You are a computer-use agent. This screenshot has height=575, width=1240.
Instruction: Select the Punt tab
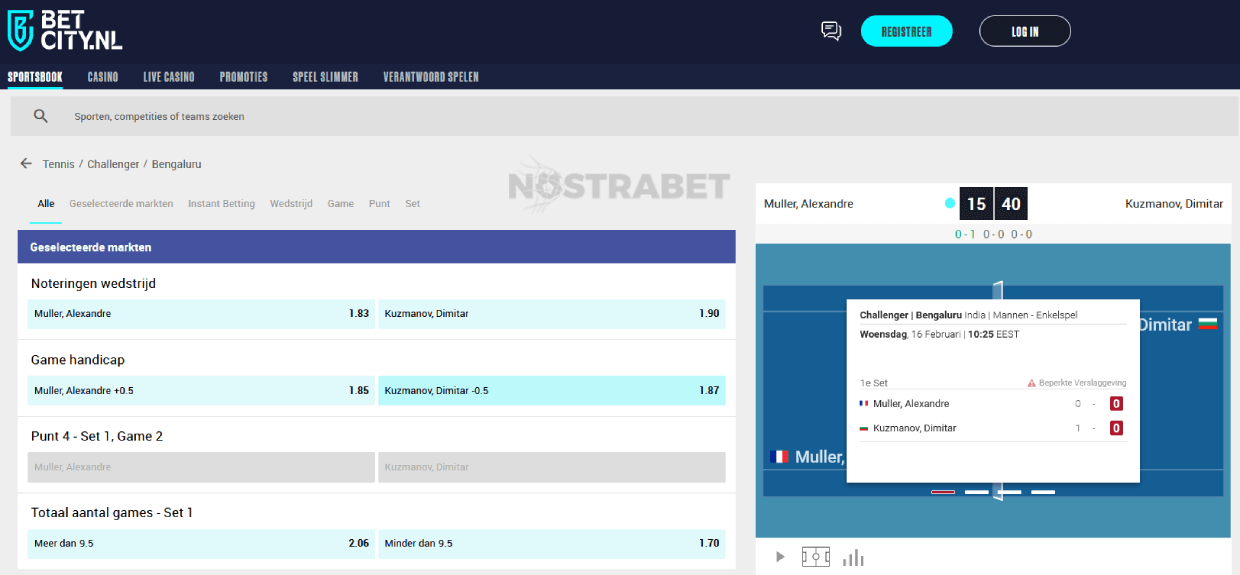(x=379, y=203)
